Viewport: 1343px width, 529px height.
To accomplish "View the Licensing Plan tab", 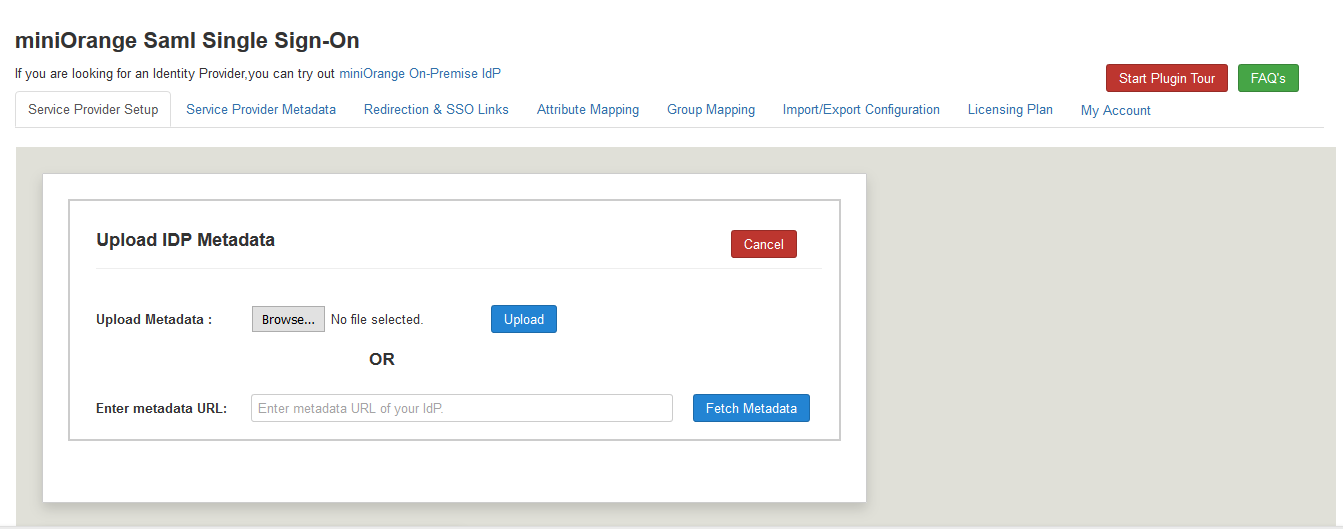I will (x=1010, y=110).
